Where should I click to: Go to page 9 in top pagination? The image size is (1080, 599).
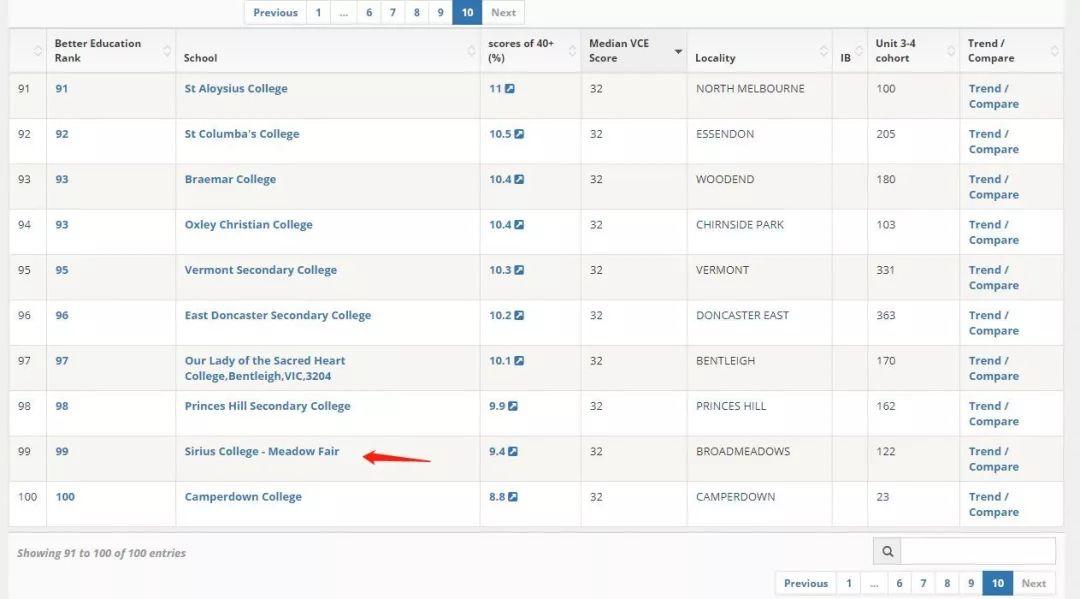point(440,12)
